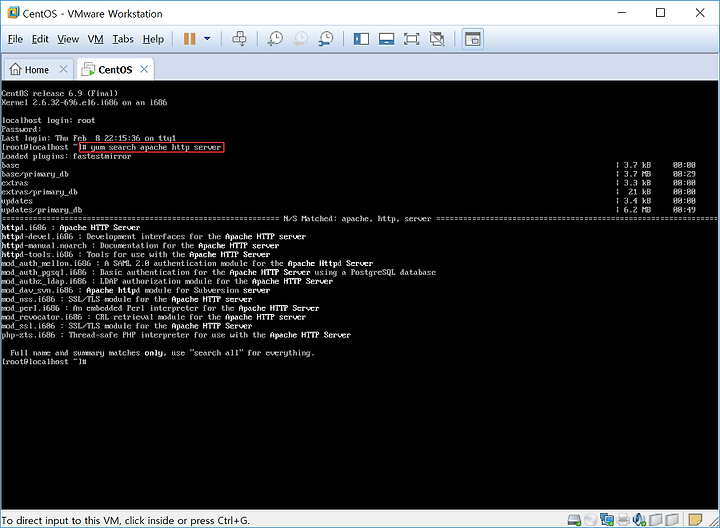Open the View menu
The image size is (720, 528).
coord(68,39)
